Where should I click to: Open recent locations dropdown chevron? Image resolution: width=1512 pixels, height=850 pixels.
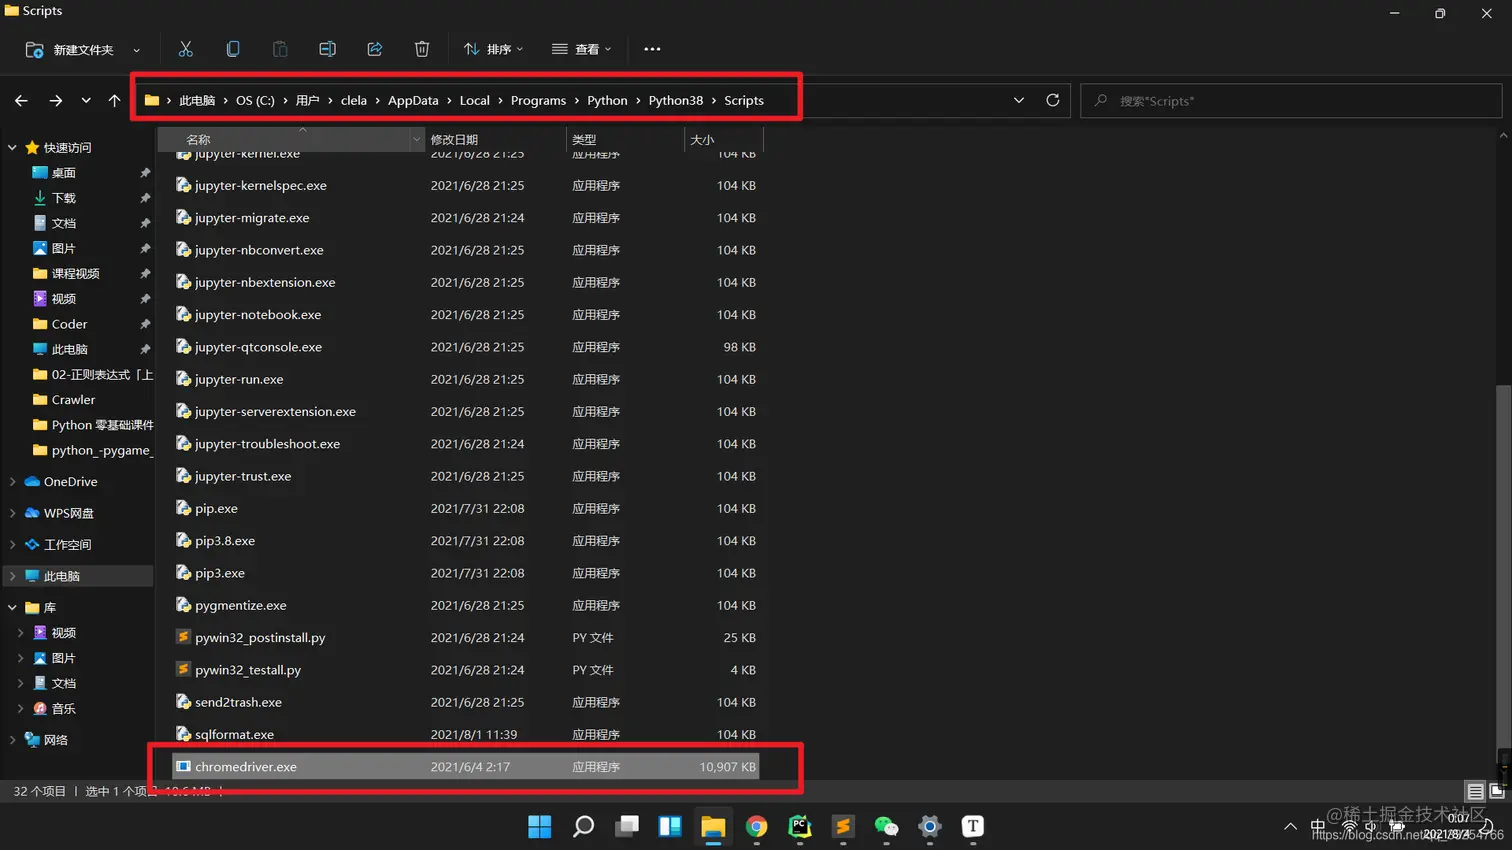click(86, 101)
